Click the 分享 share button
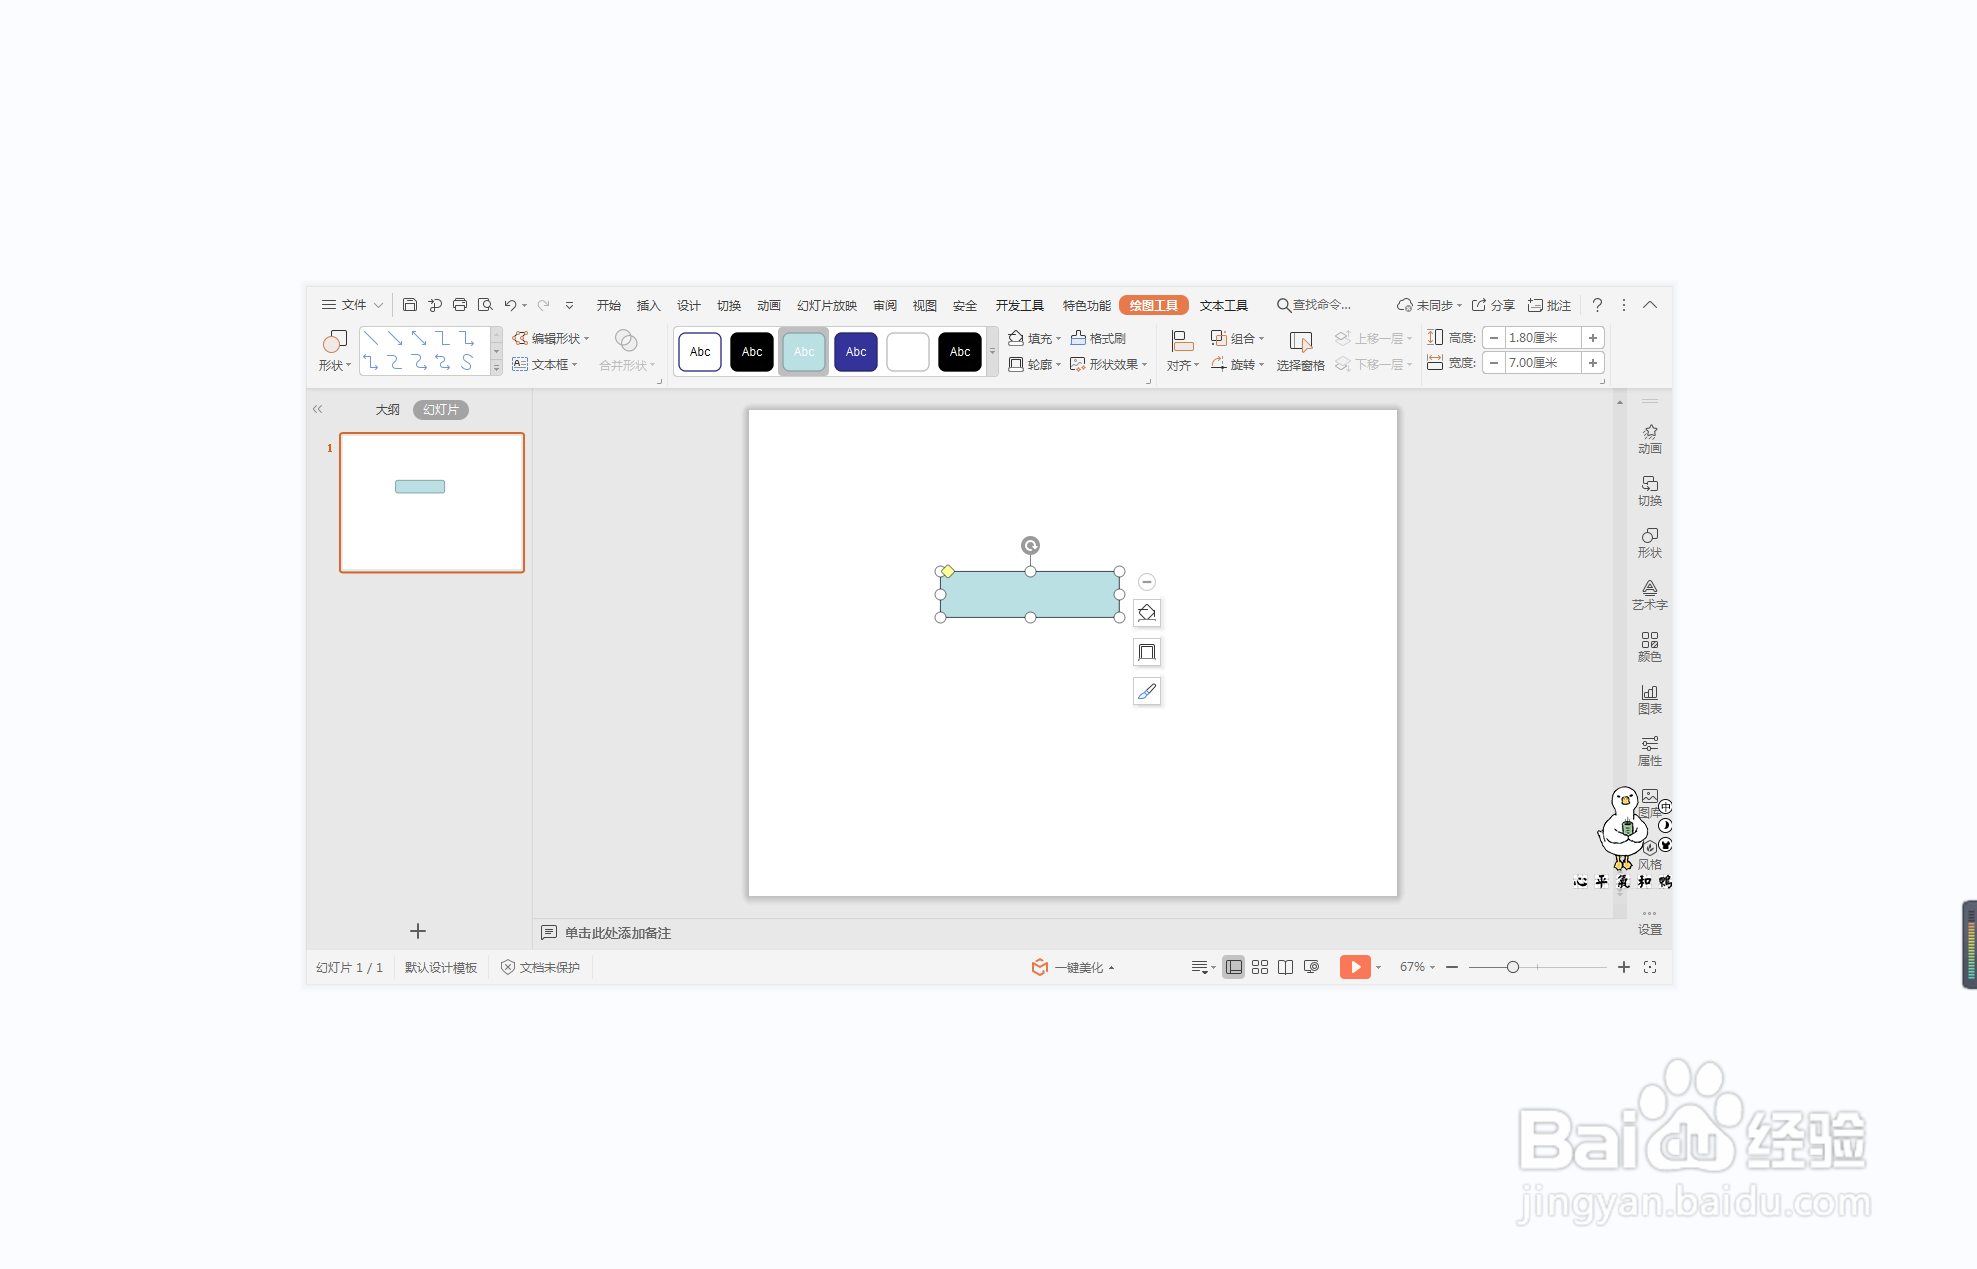1977x1269 pixels. (x=1493, y=305)
